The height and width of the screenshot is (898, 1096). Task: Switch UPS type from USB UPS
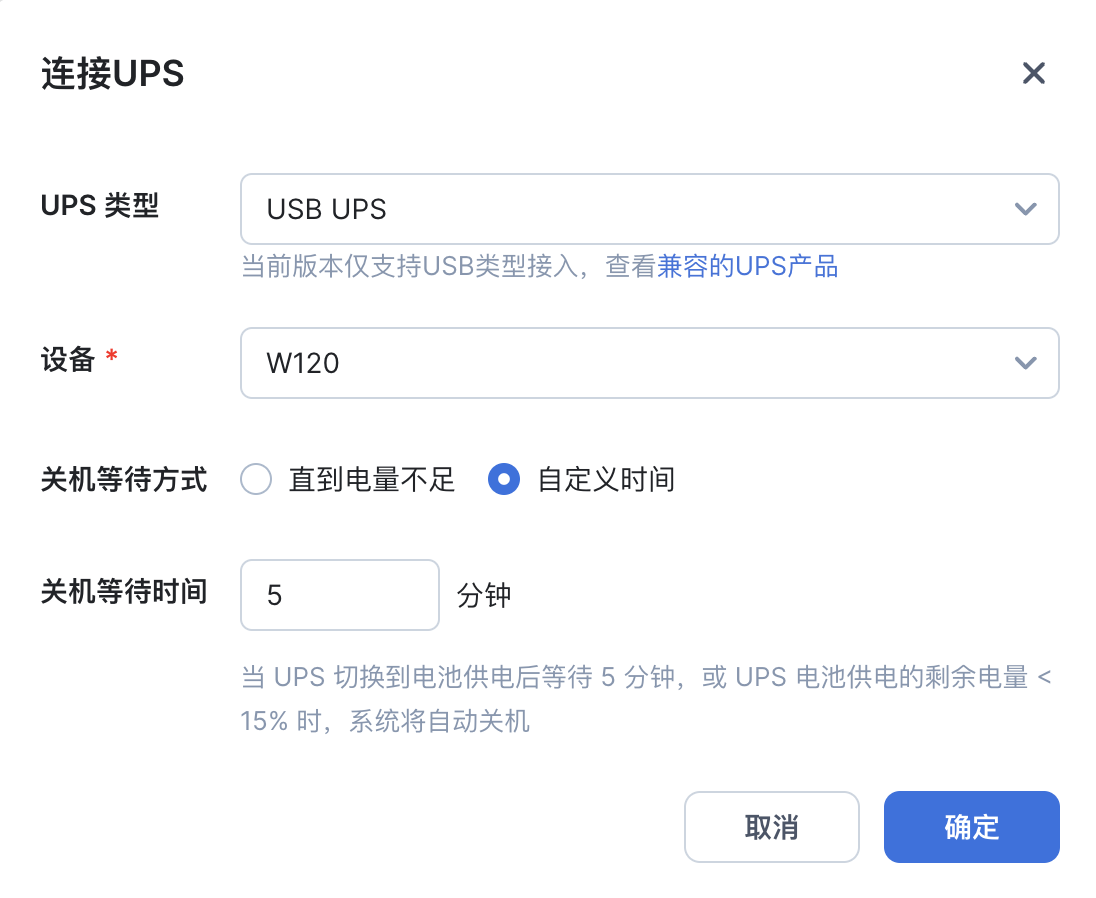[x=650, y=209]
